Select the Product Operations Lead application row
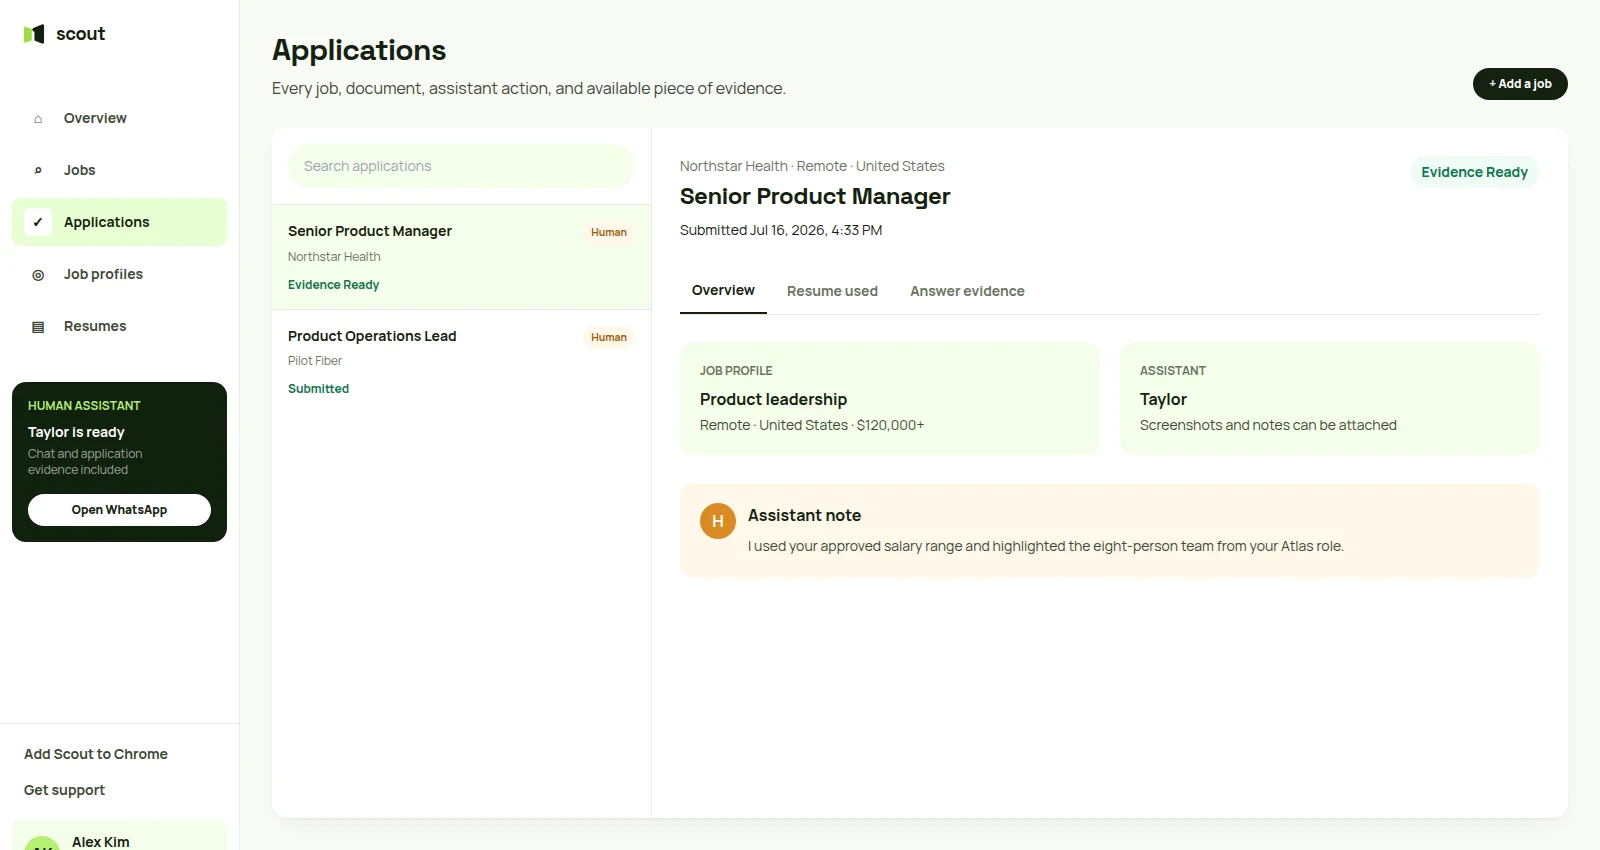Screen dimensions: 1600x850 click(461, 362)
